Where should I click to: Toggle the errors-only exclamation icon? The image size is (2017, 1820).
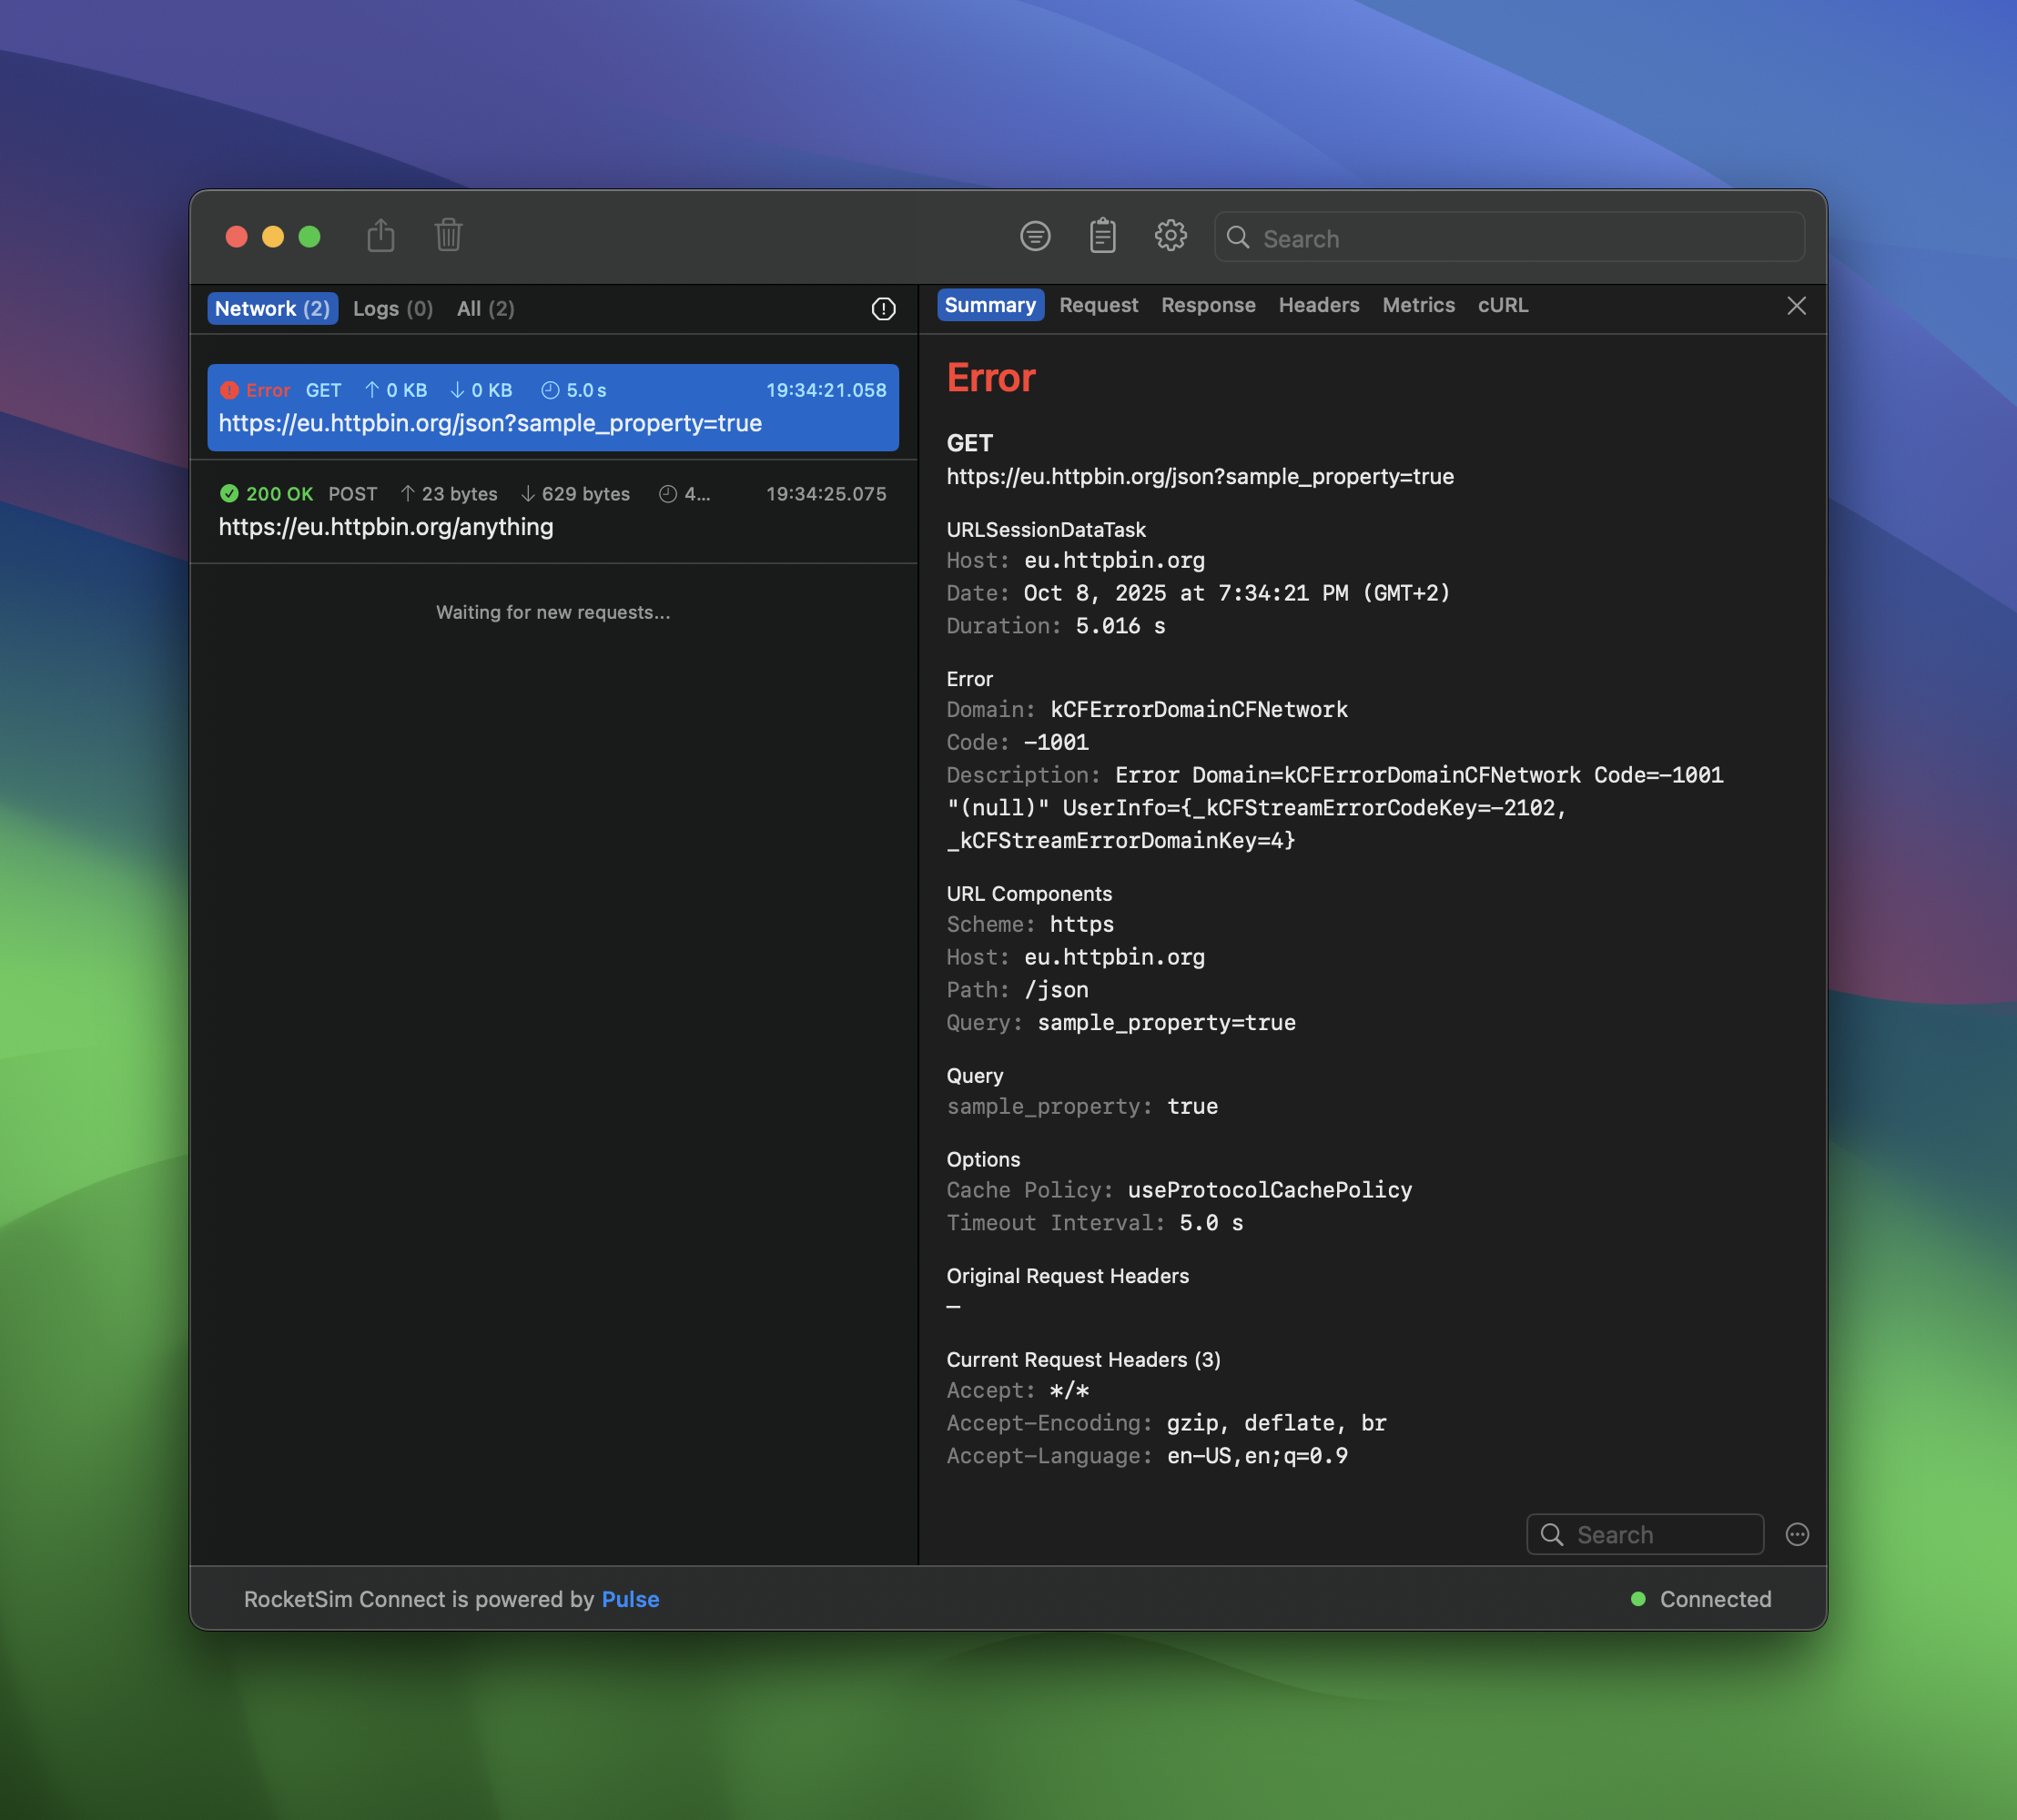tap(883, 309)
